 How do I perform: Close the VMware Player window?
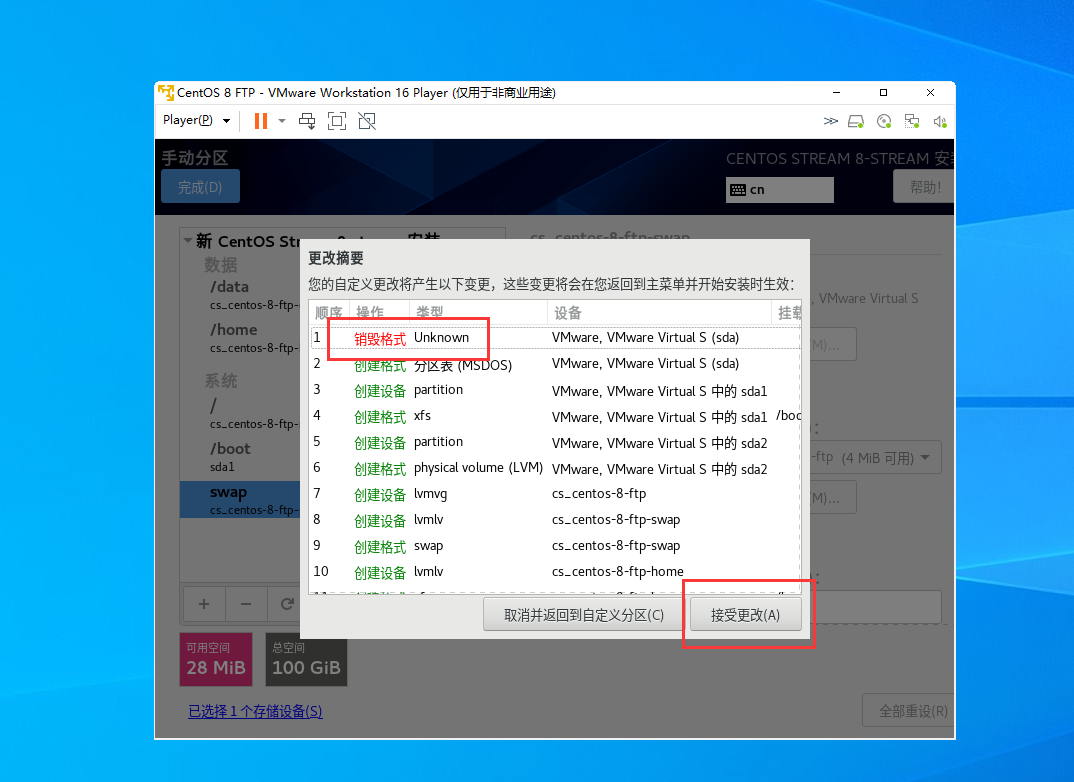pos(930,92)
